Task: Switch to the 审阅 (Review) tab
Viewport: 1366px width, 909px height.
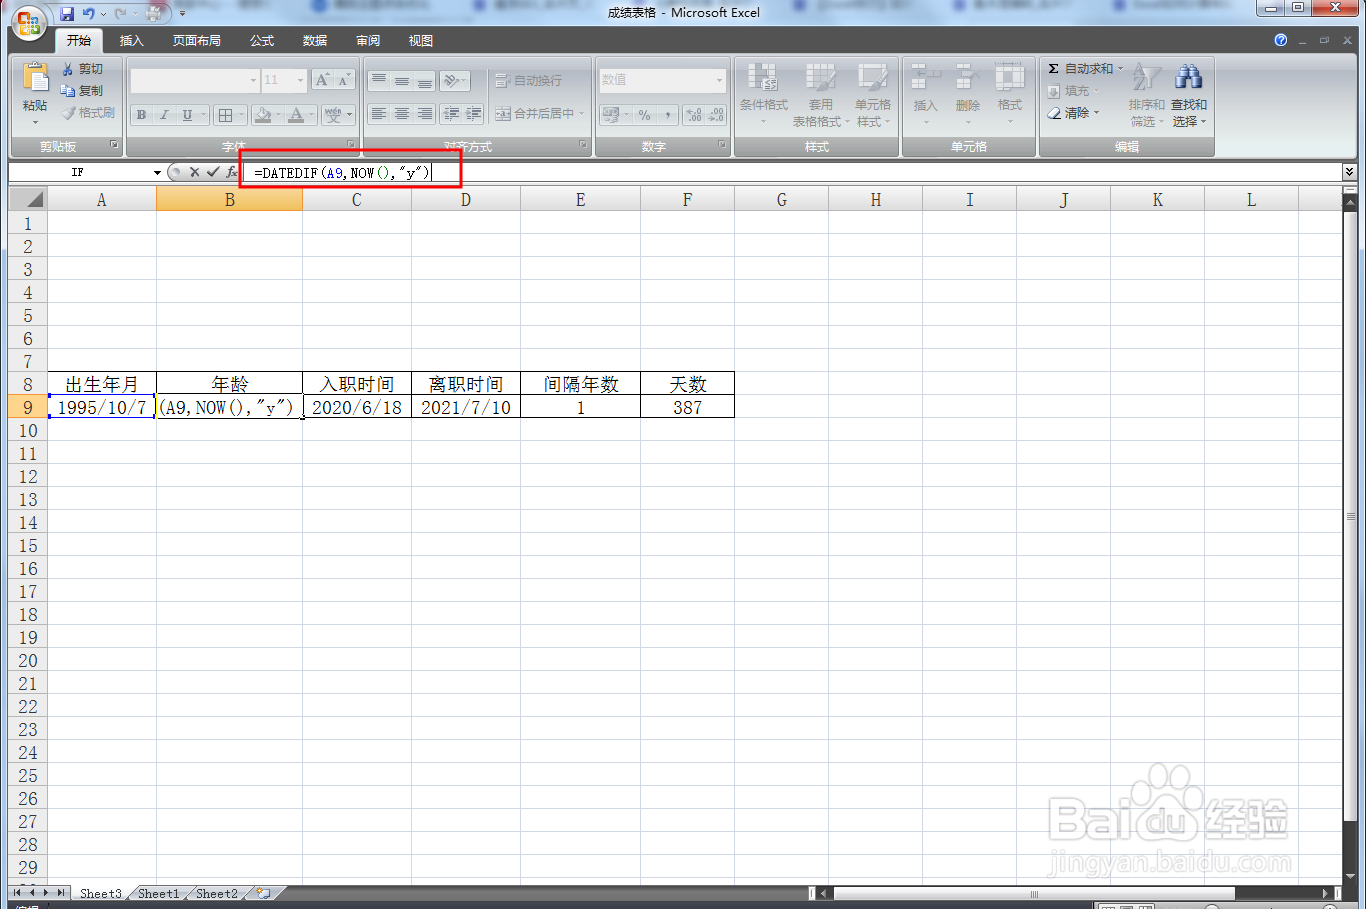Action: click(x=368, y=41)
